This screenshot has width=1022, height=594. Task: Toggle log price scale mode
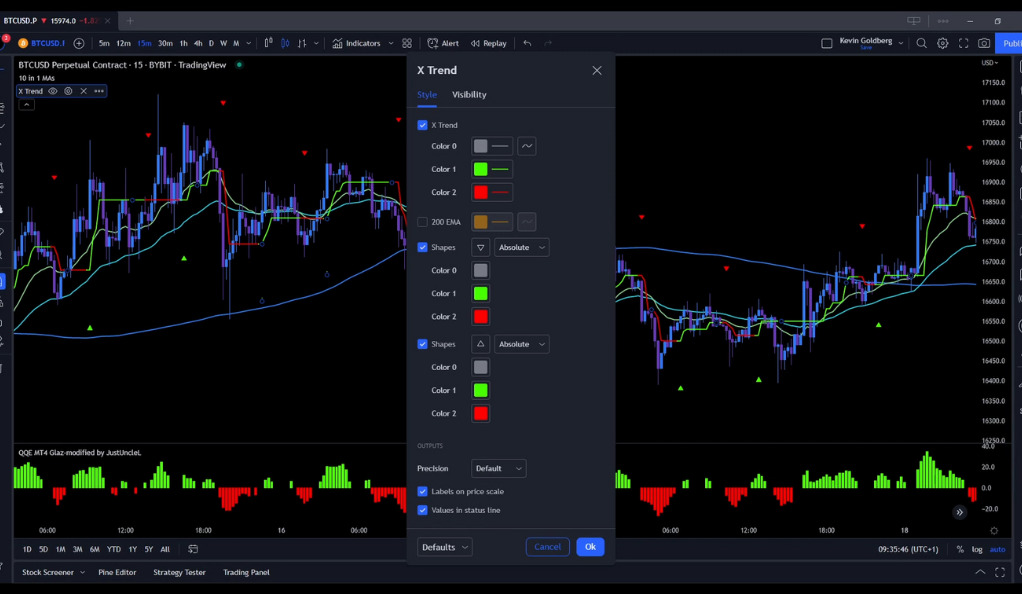pyautogui.click(x=977, y=550)
